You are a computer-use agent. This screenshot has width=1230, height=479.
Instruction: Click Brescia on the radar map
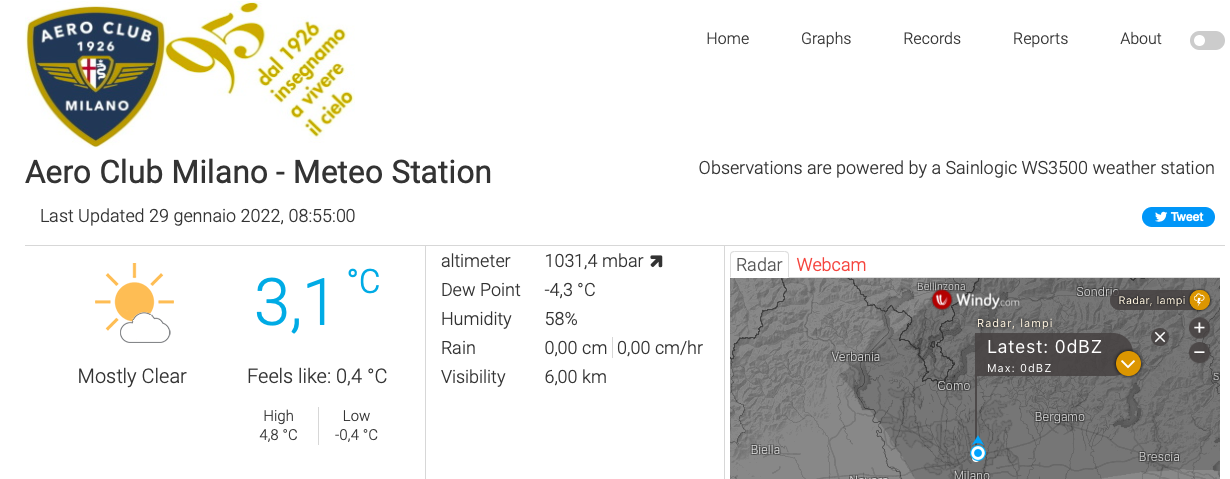click(1160, 457)
